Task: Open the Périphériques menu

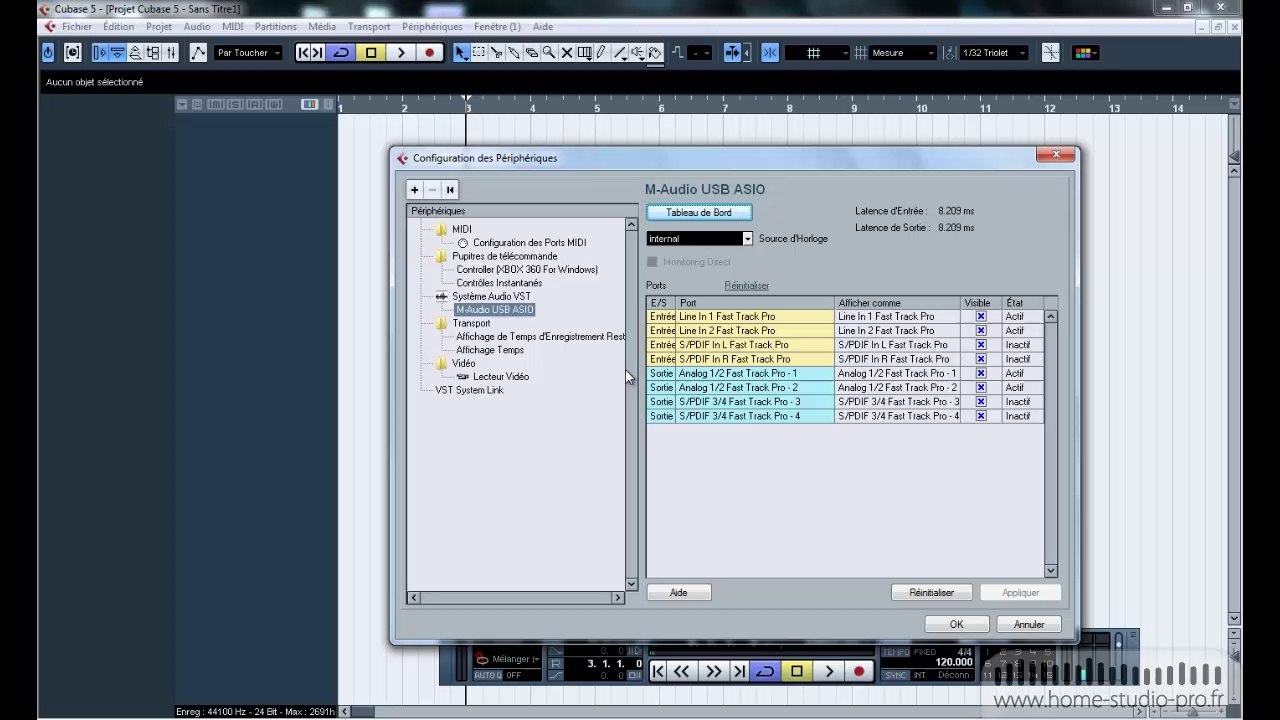Action: [x=432, y=27]
